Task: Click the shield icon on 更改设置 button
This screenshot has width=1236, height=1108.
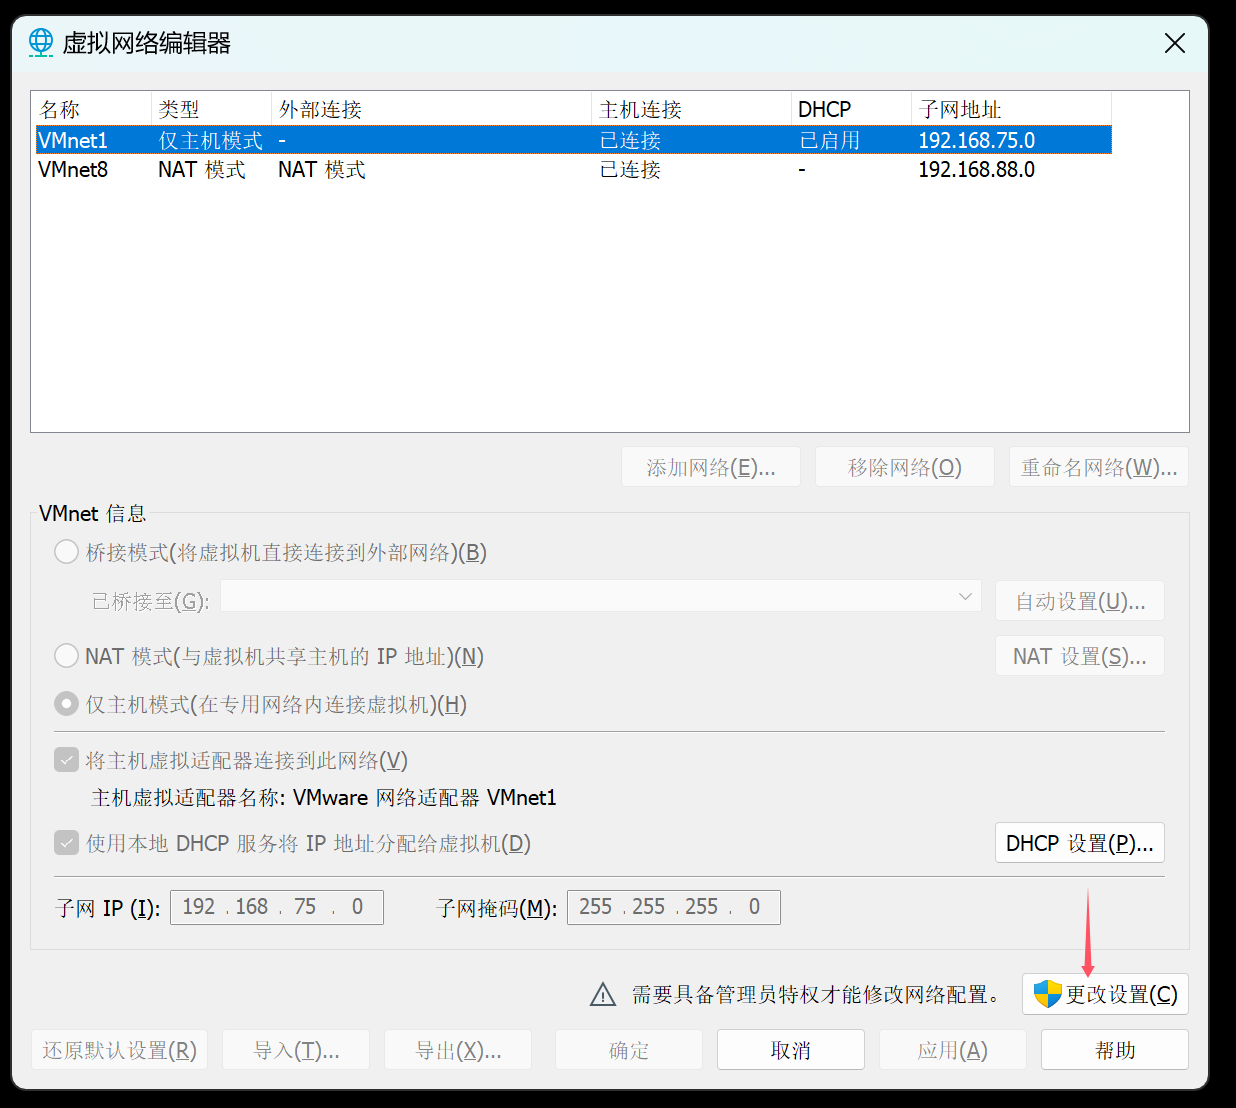Action: click(x=1047, y=994)
